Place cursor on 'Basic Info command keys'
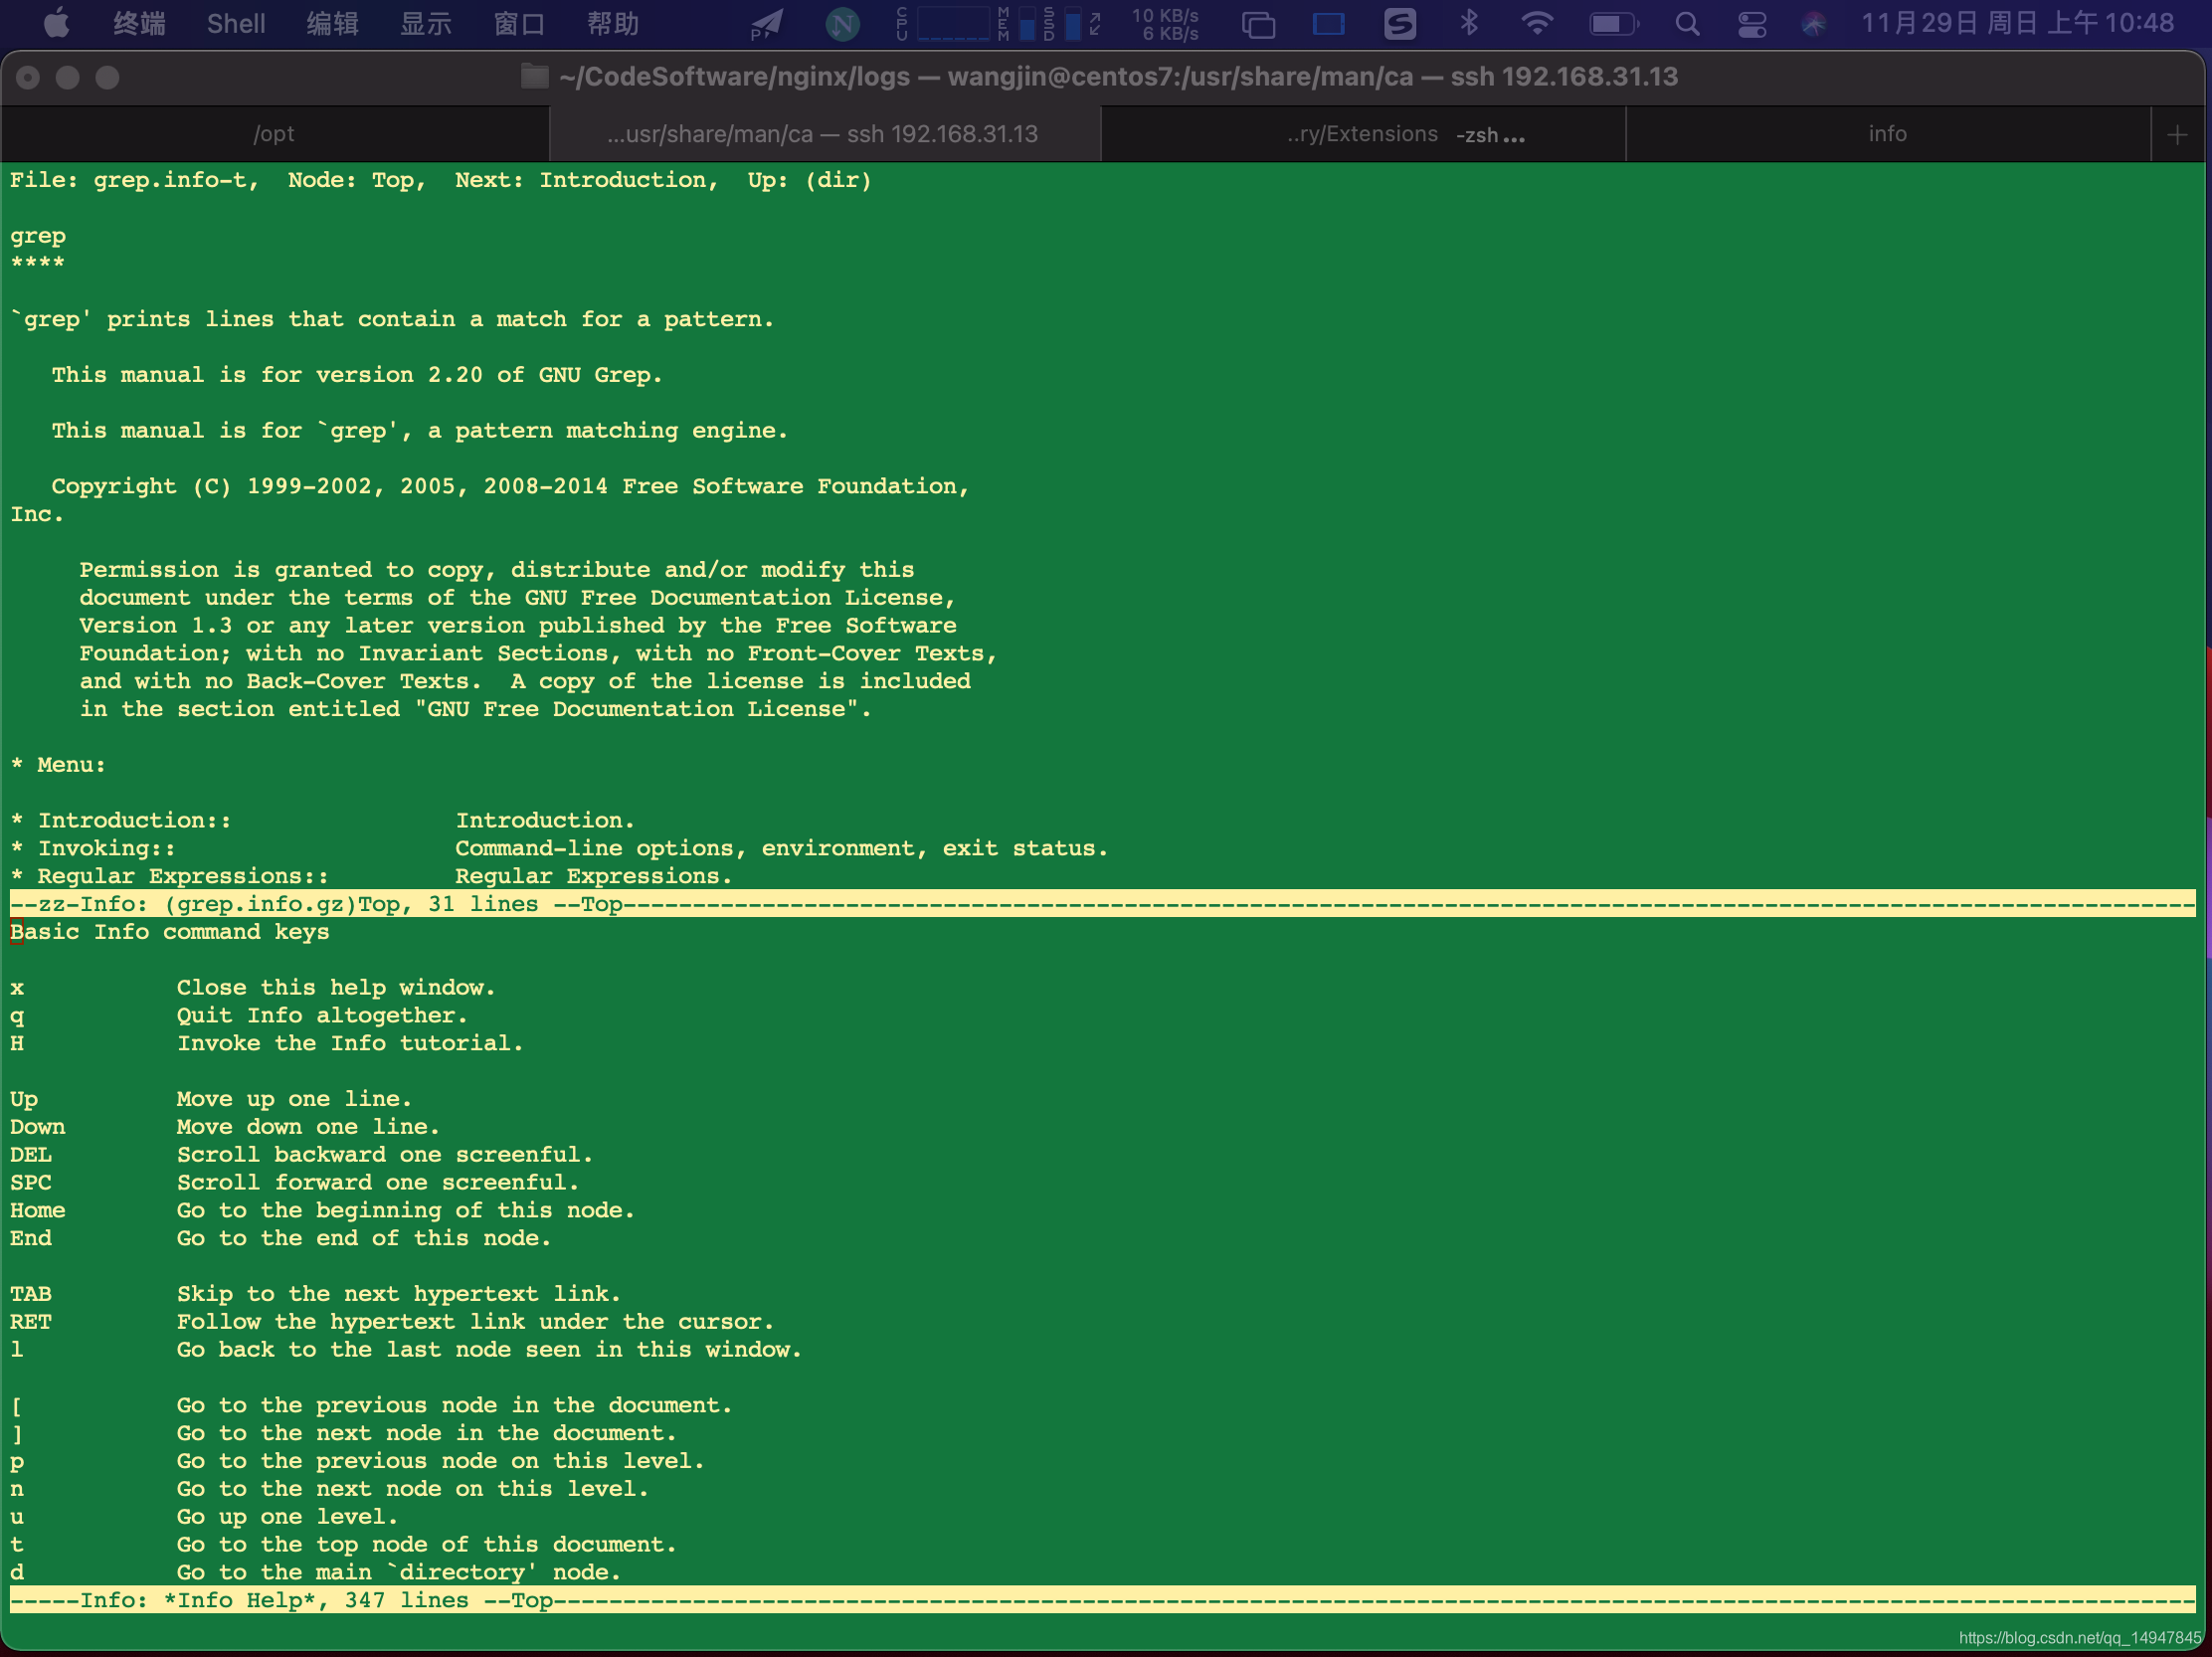 [170, 933]
